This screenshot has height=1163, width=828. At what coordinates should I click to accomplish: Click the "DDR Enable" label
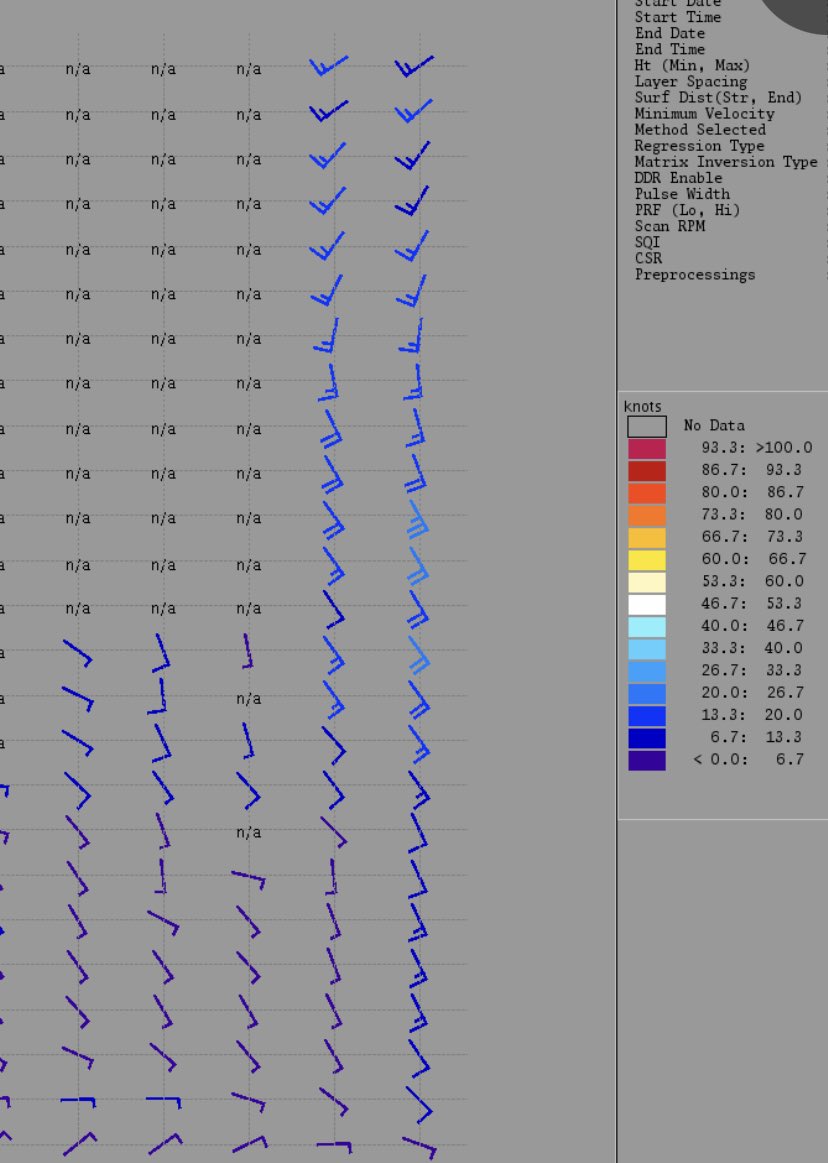click(x=678, y=178)
